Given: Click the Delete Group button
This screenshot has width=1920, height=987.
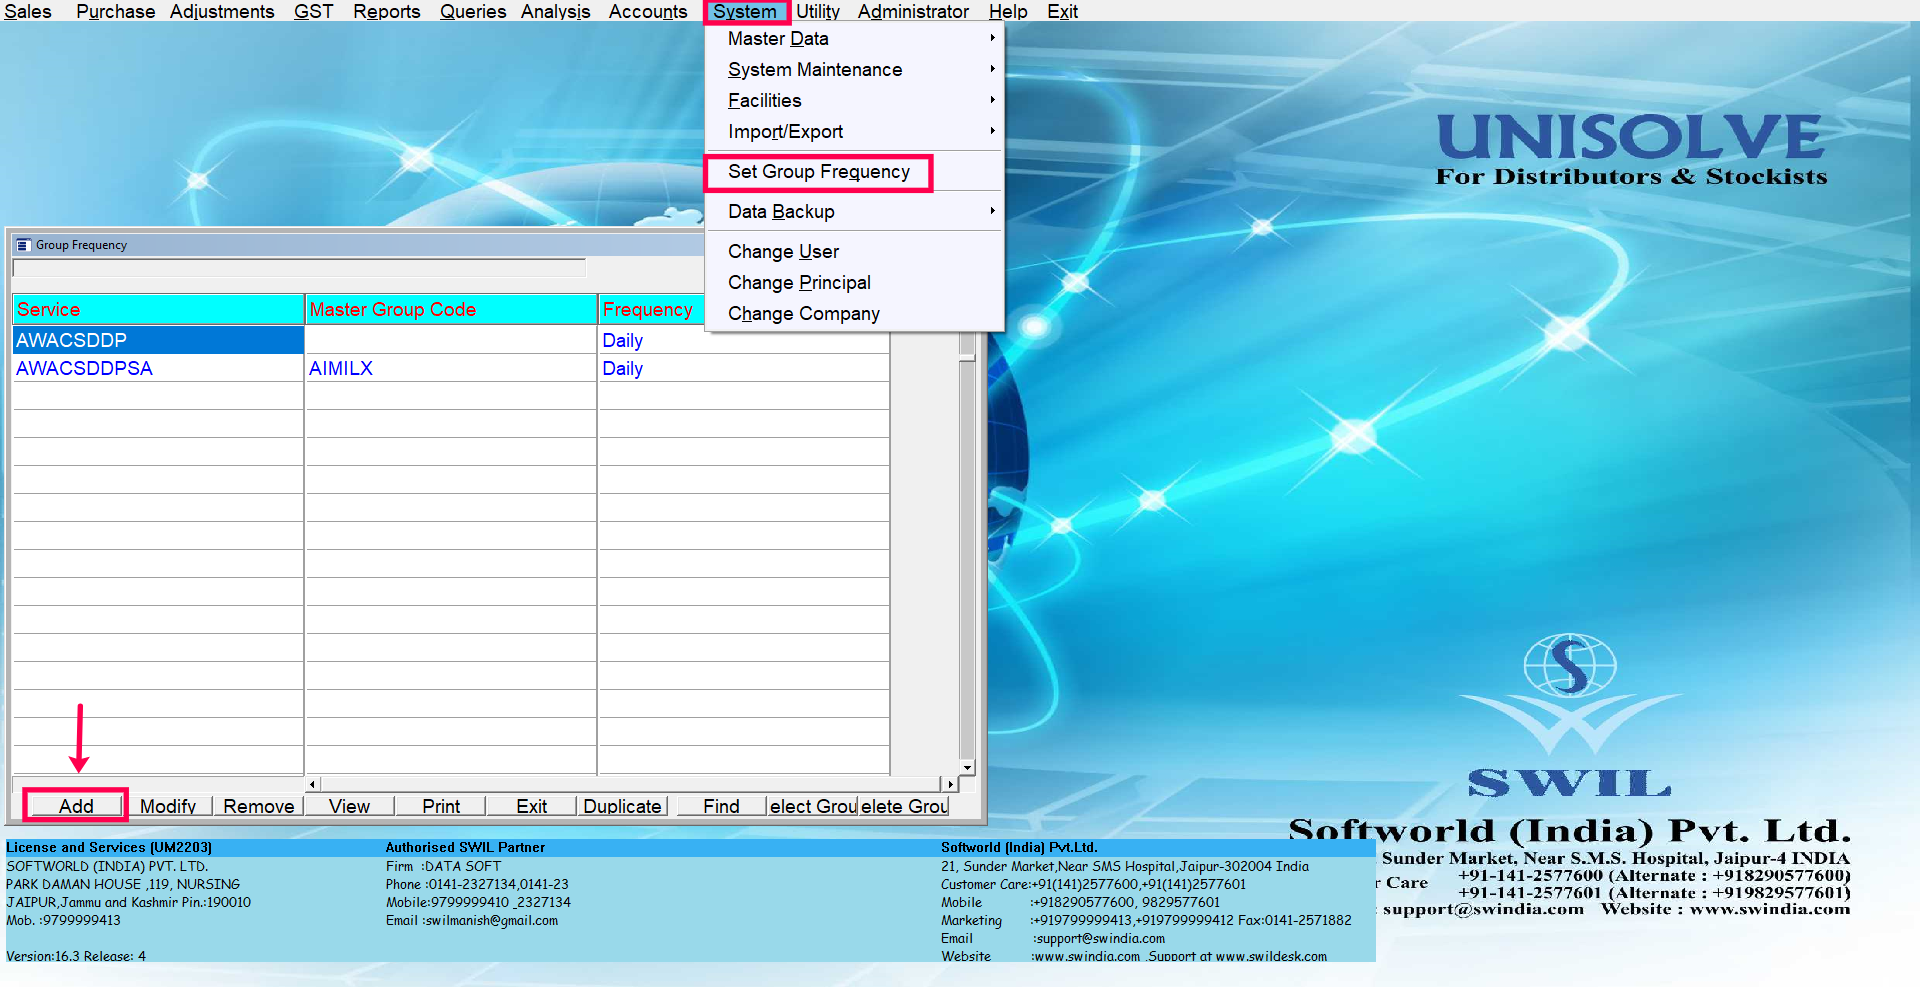Looking at the screenshot, I should (x=904, y=806).
